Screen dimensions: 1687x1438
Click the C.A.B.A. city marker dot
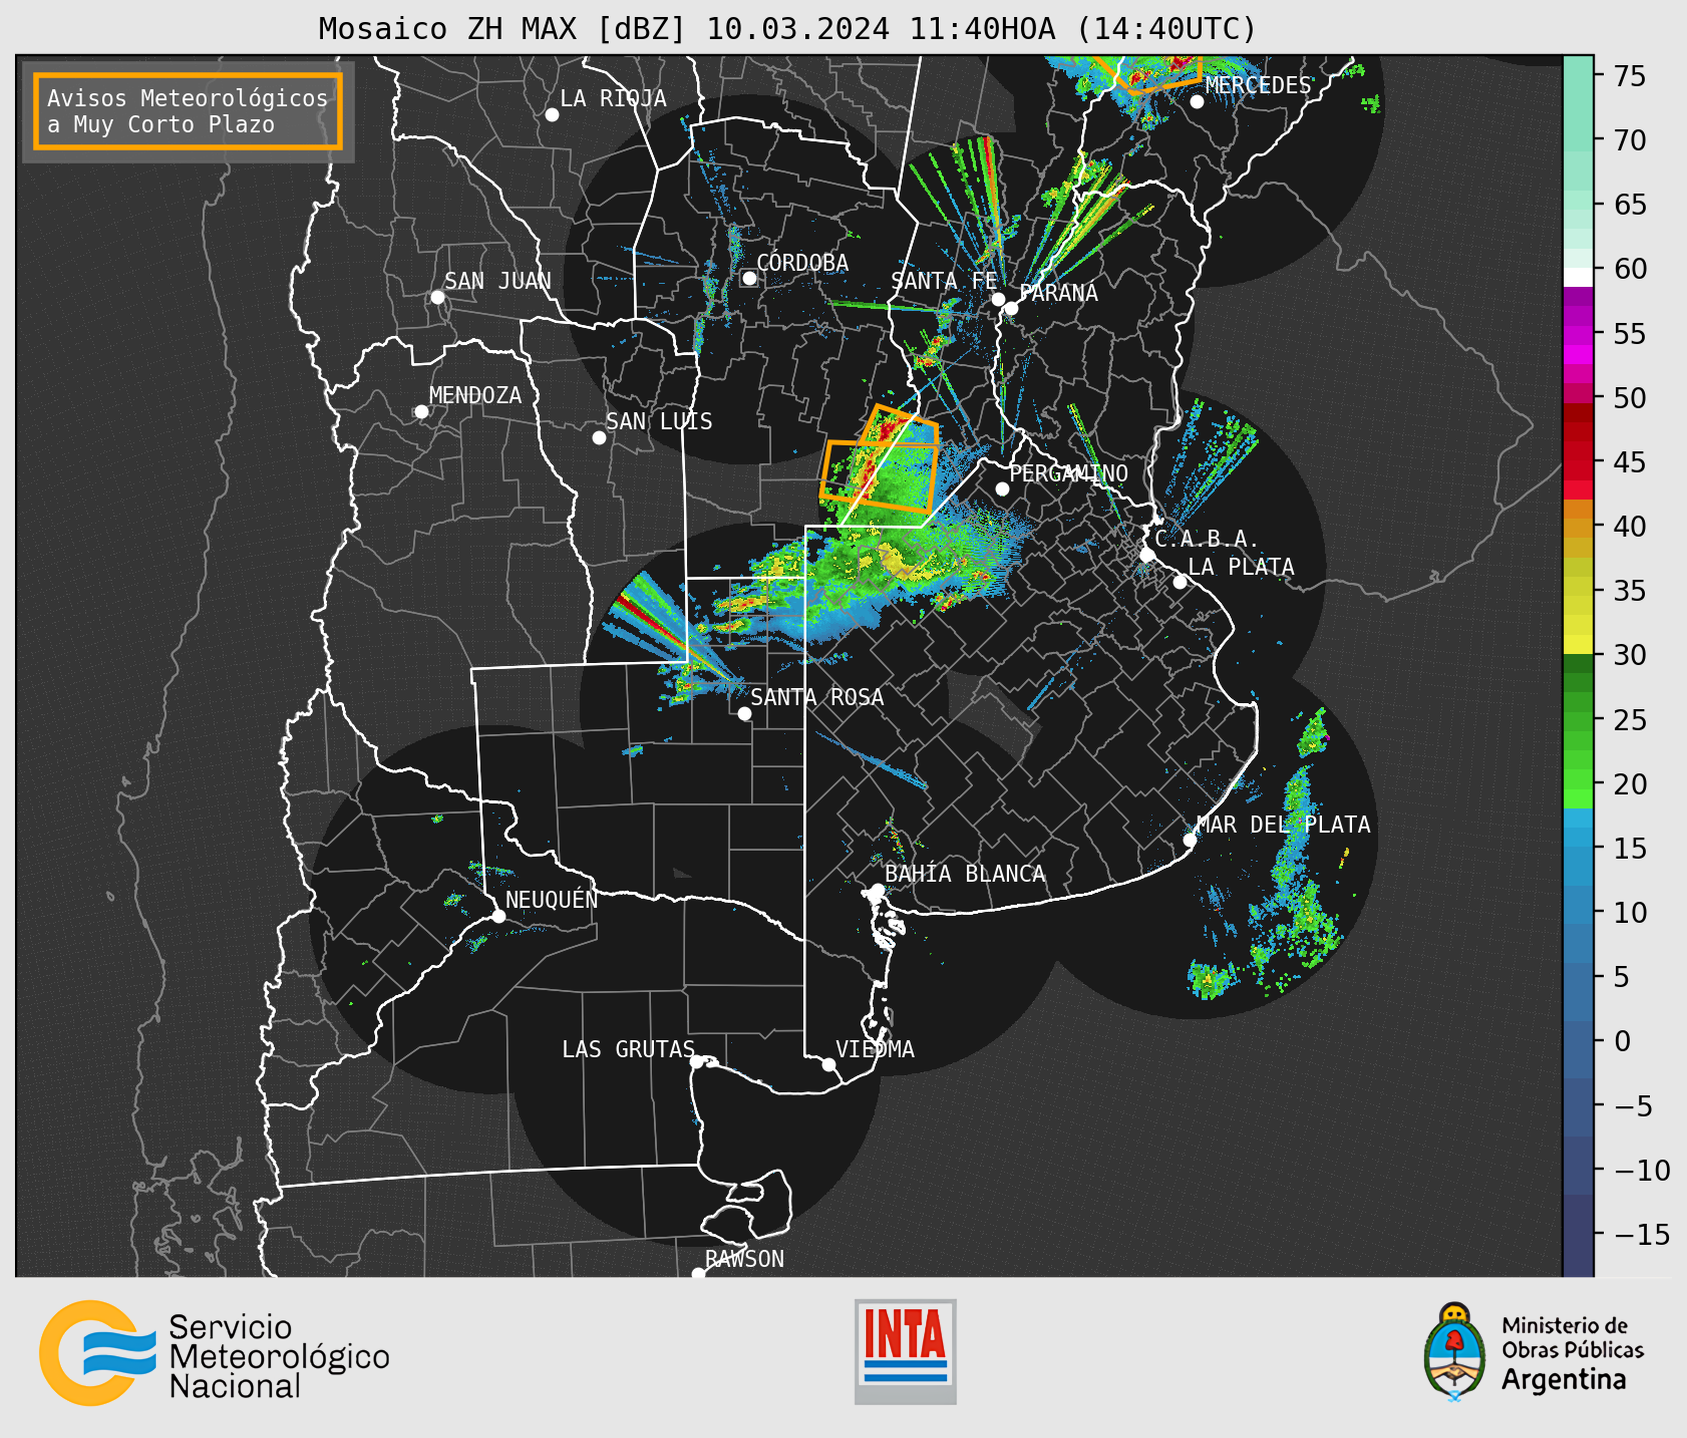(1147, 555)
